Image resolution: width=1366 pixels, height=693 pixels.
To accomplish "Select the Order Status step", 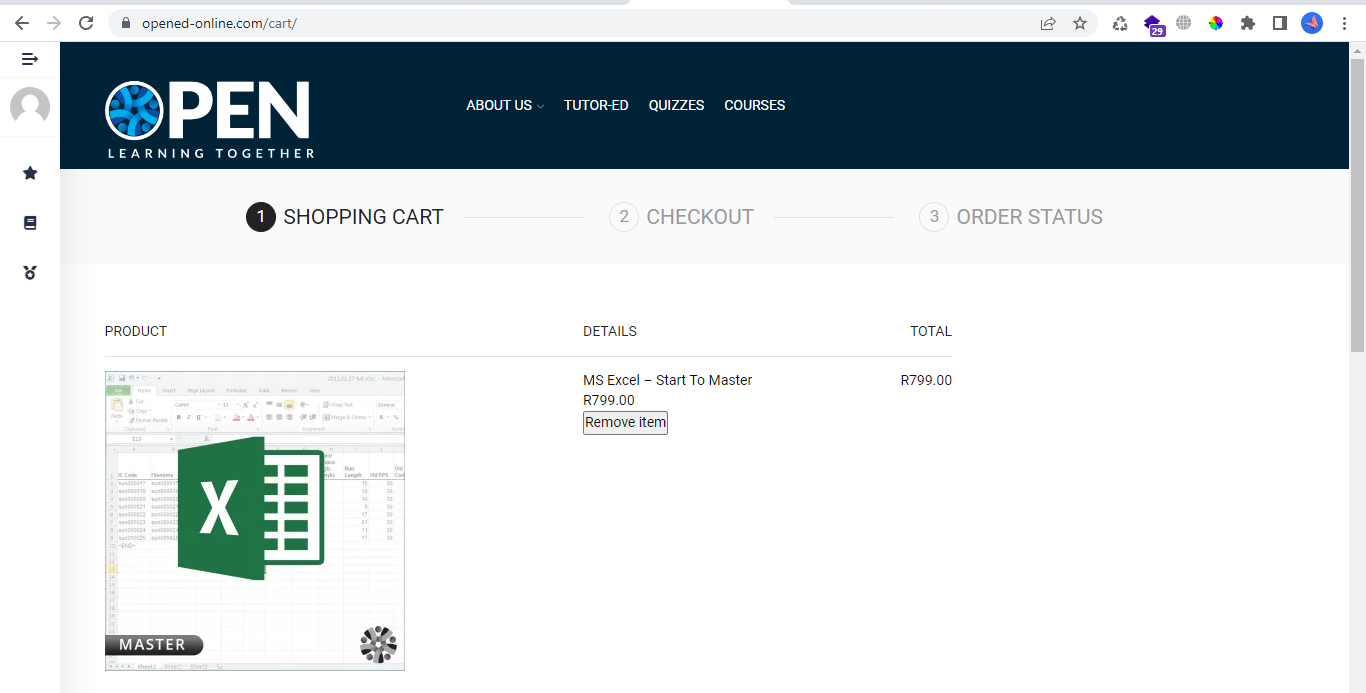I will [1011, 217].
